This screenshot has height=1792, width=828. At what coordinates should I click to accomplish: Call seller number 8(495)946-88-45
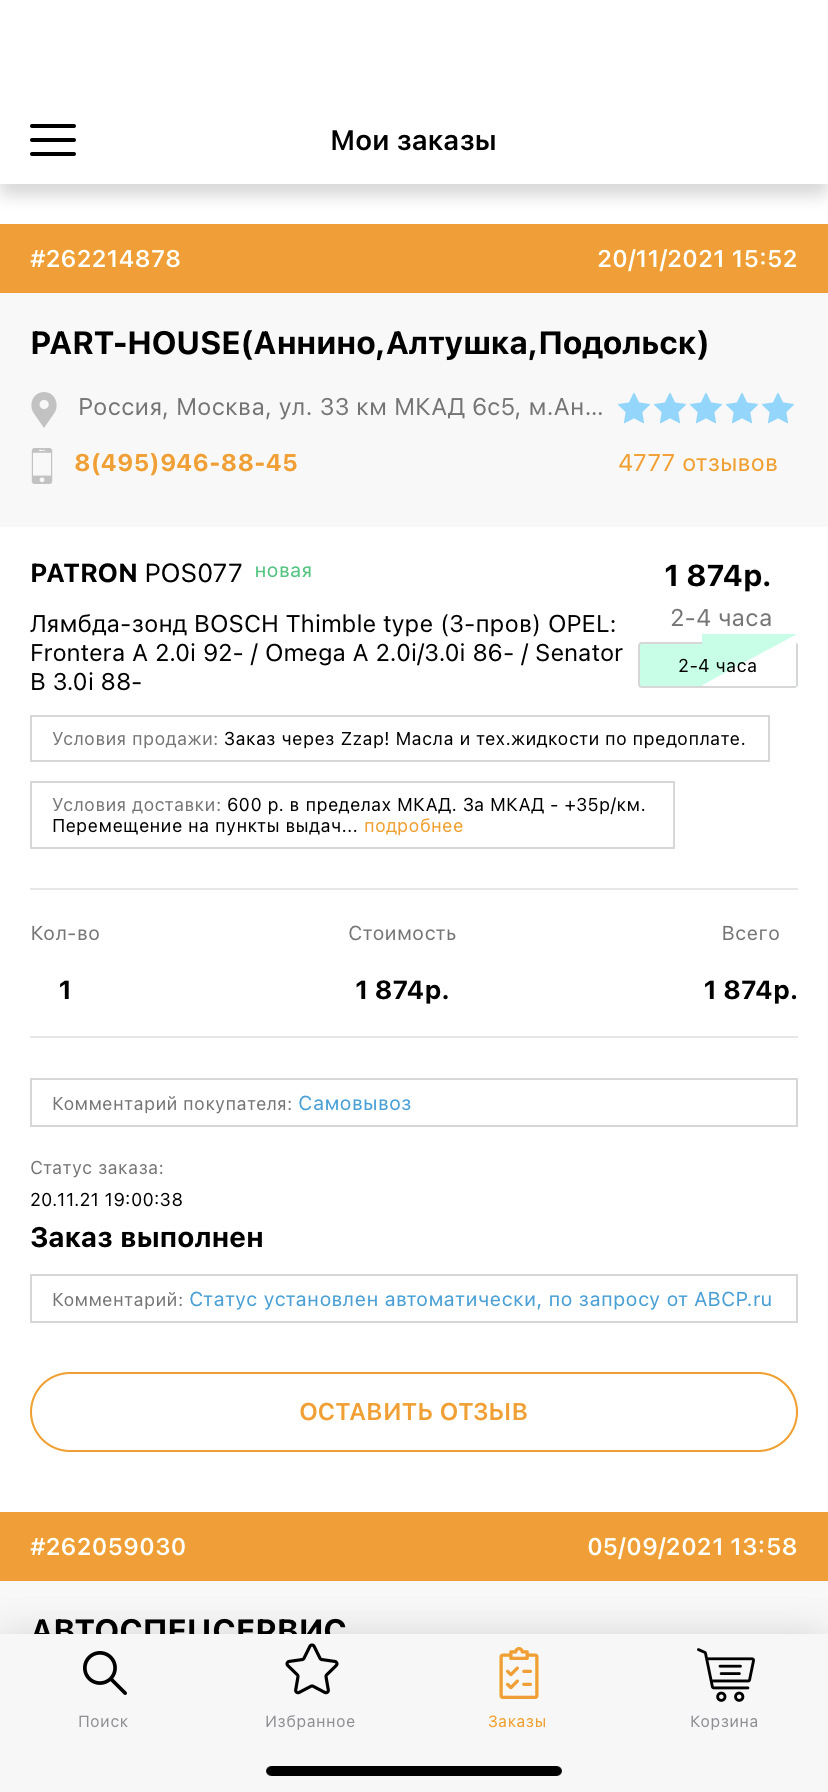[186, 463]
